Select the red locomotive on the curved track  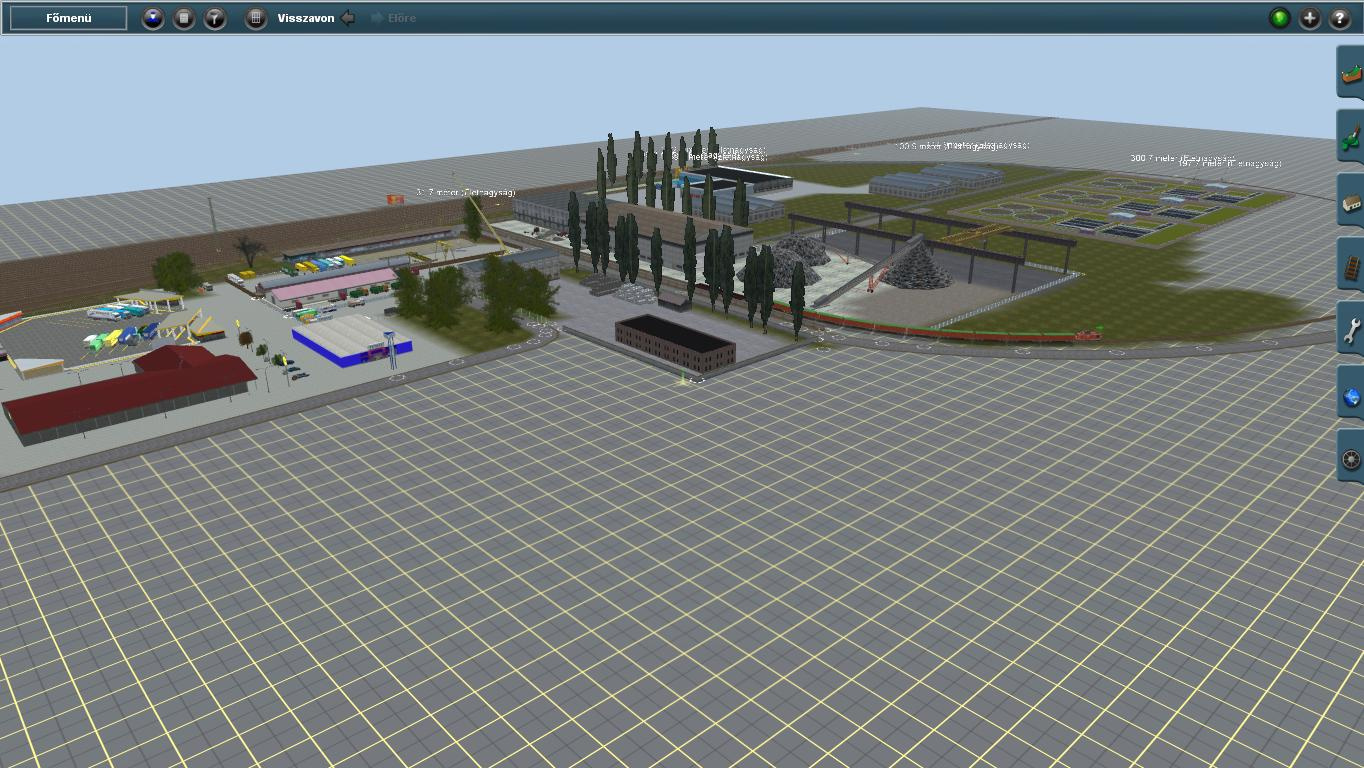click(x=1087, y=335)
